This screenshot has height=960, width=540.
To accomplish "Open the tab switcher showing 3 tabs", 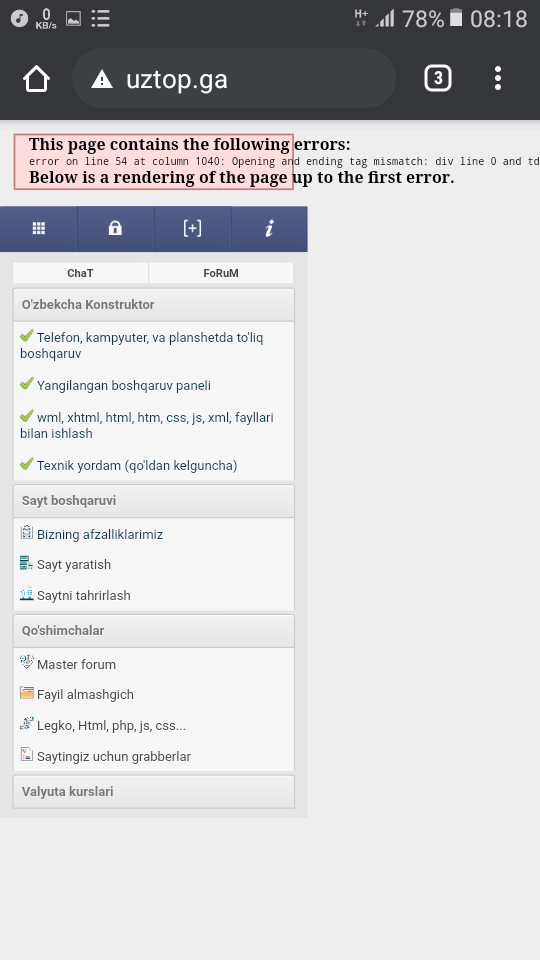I will point(438,78).
